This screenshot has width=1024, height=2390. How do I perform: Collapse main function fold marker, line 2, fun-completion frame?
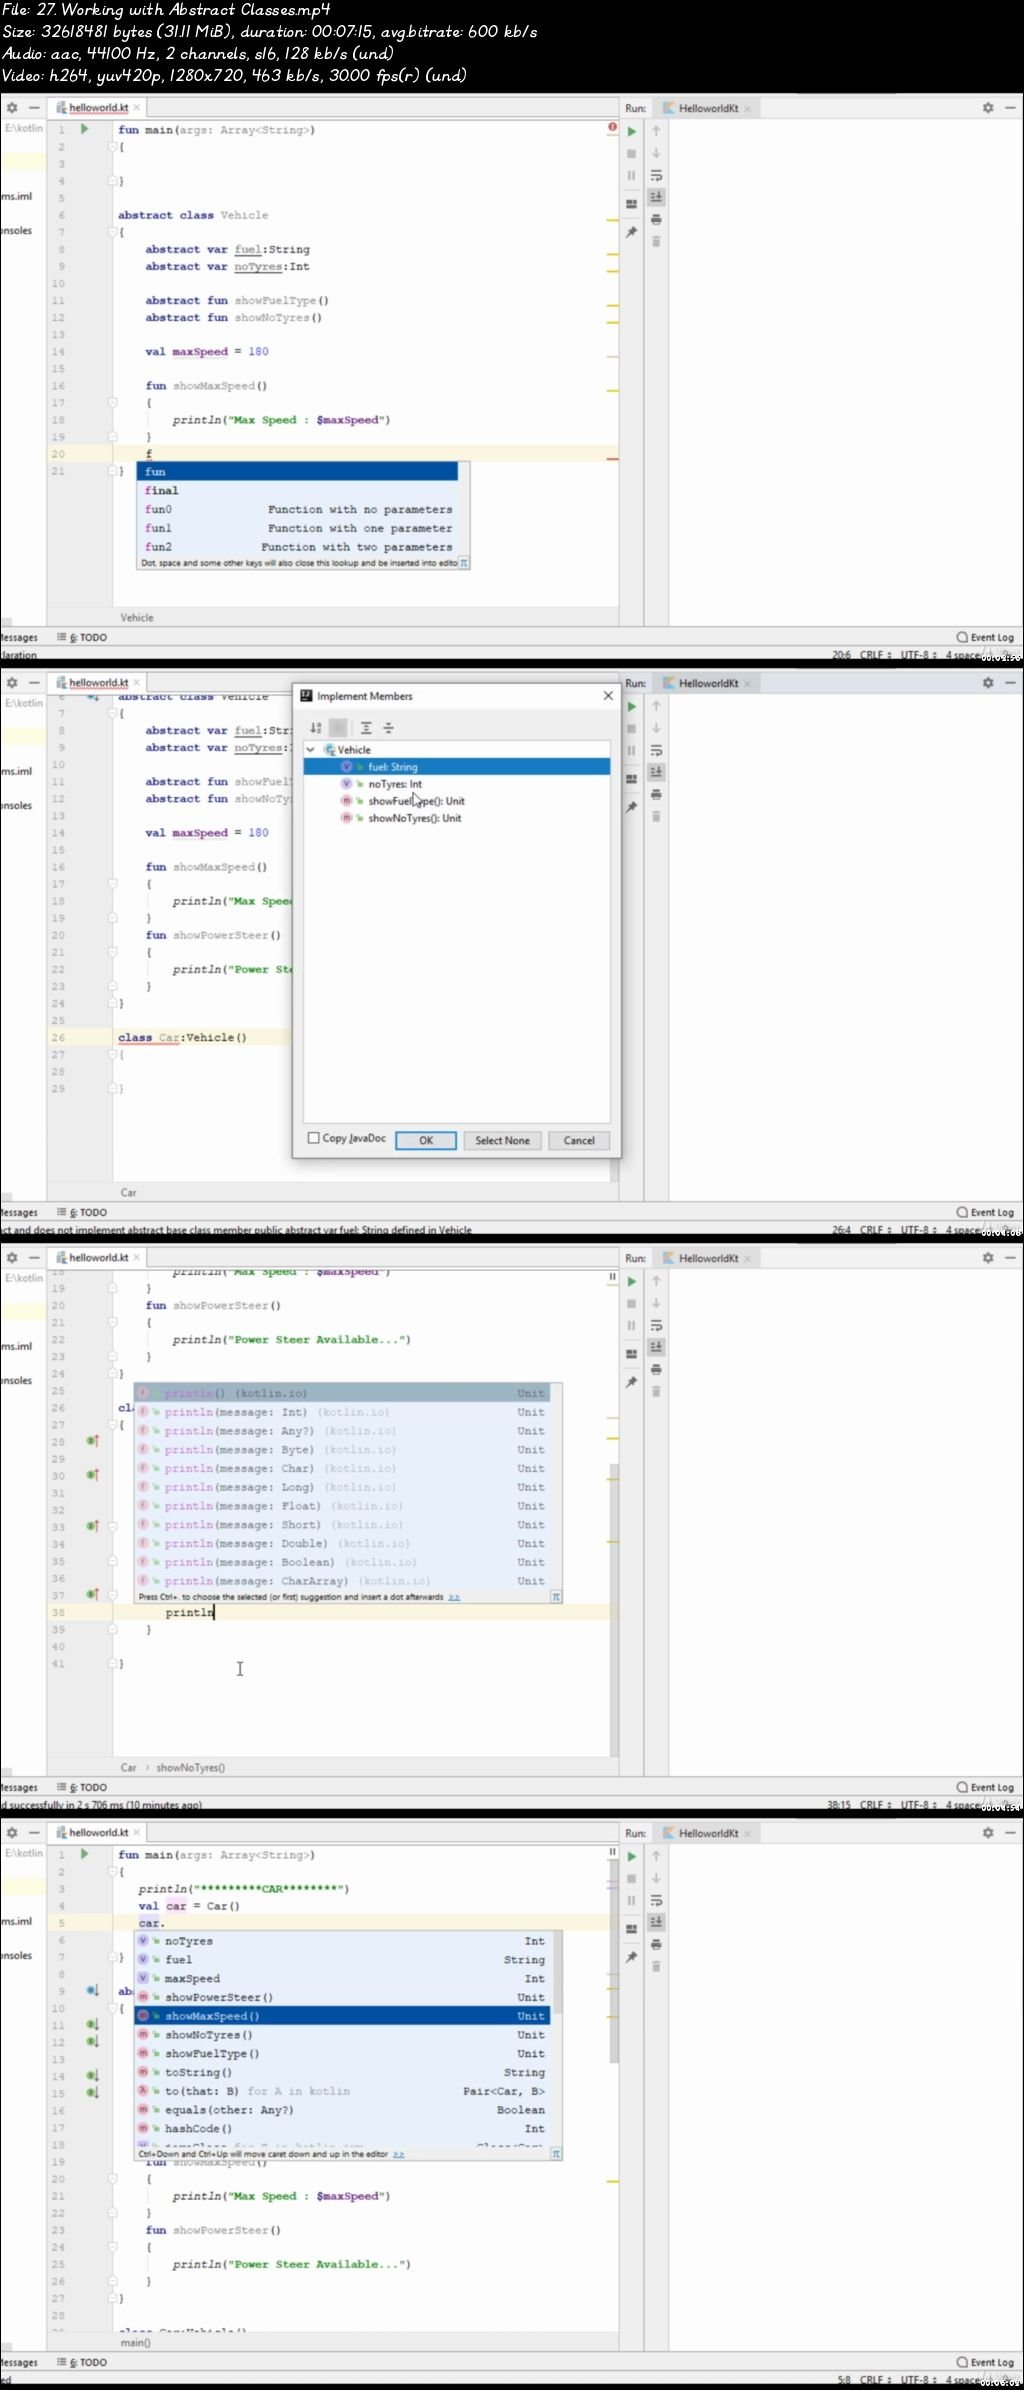pos(113,146)
